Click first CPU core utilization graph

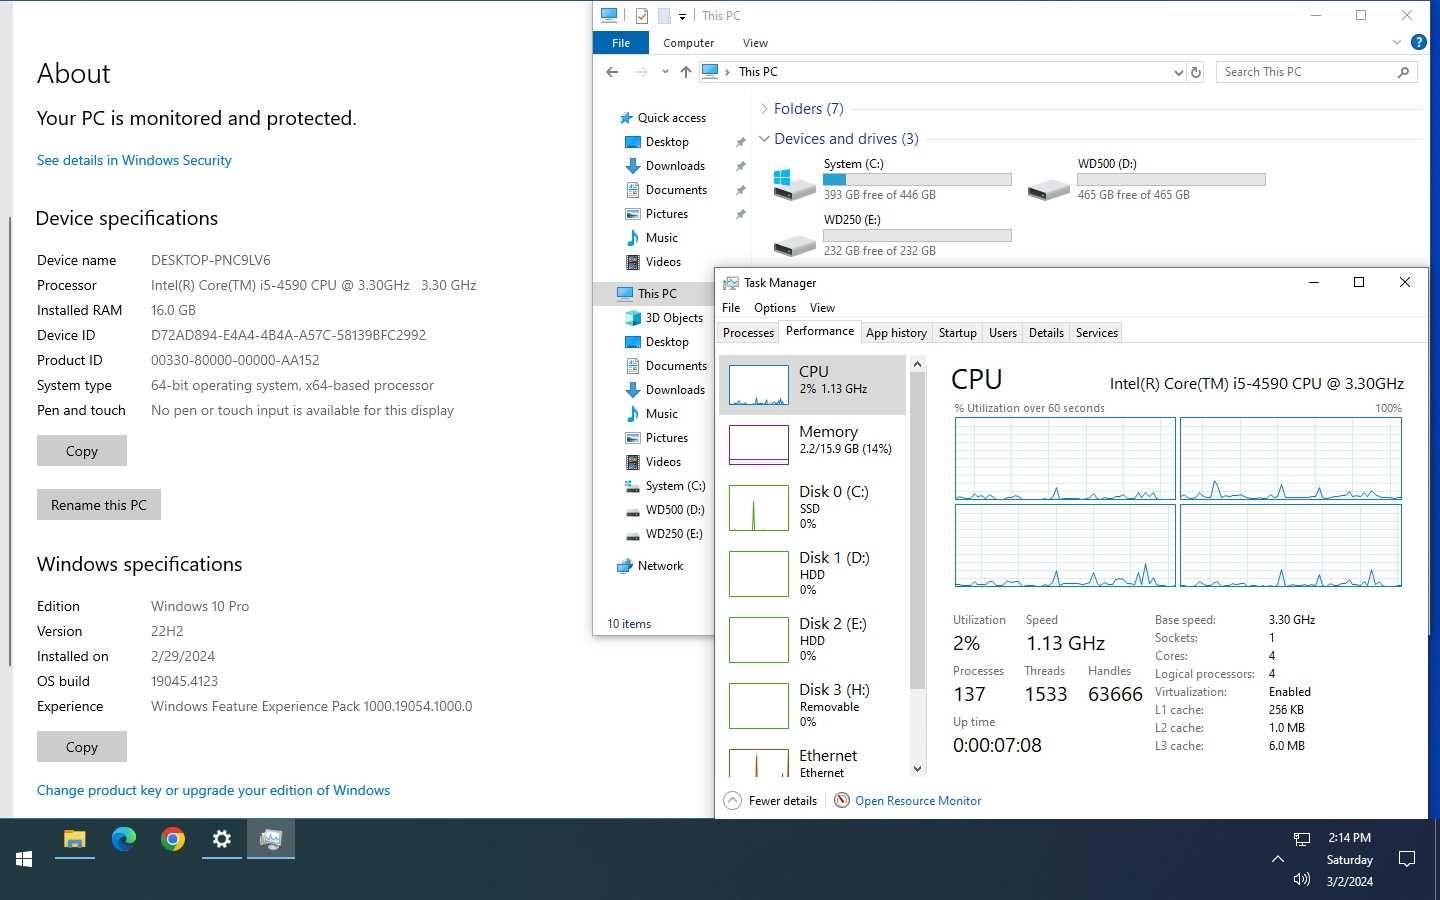[x=1065, y=459]
